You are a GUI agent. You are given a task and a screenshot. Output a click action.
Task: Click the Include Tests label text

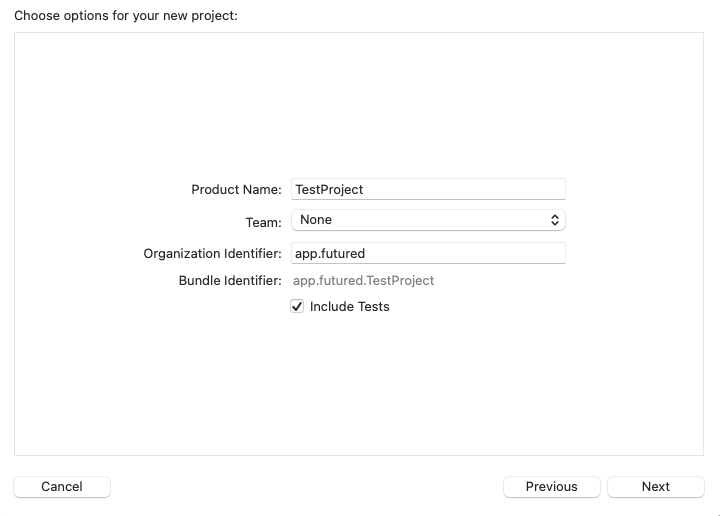[x=349, y=307]
